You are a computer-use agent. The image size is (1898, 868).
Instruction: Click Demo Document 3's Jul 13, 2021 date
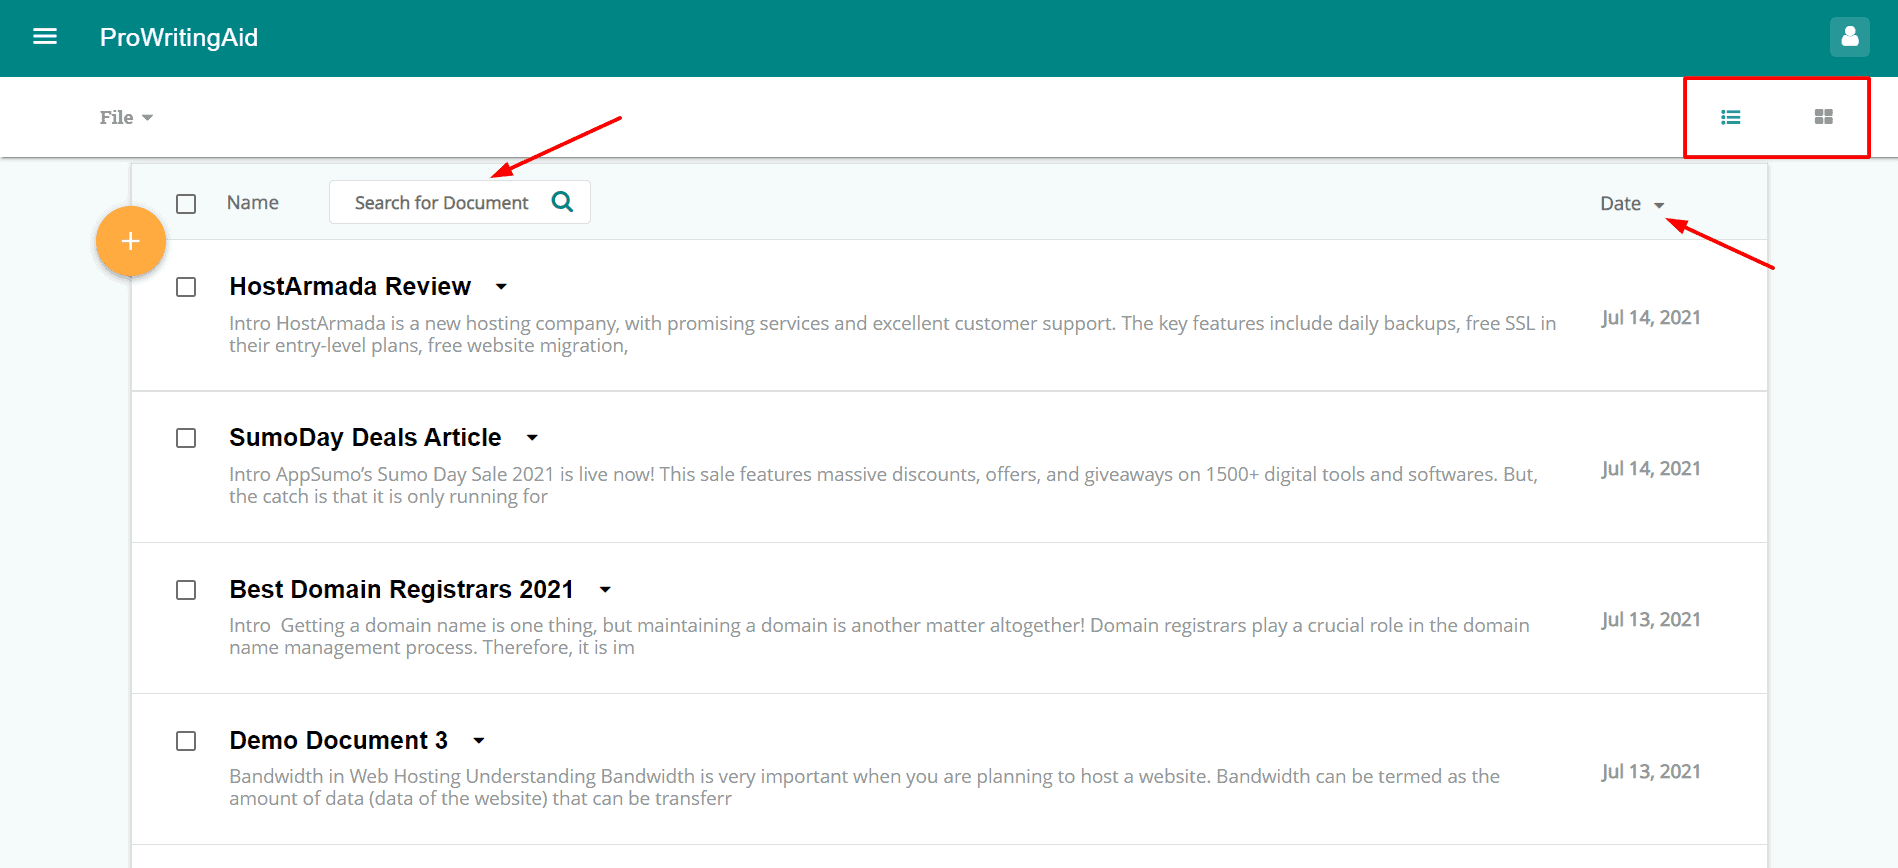[x=1651, y=772]
